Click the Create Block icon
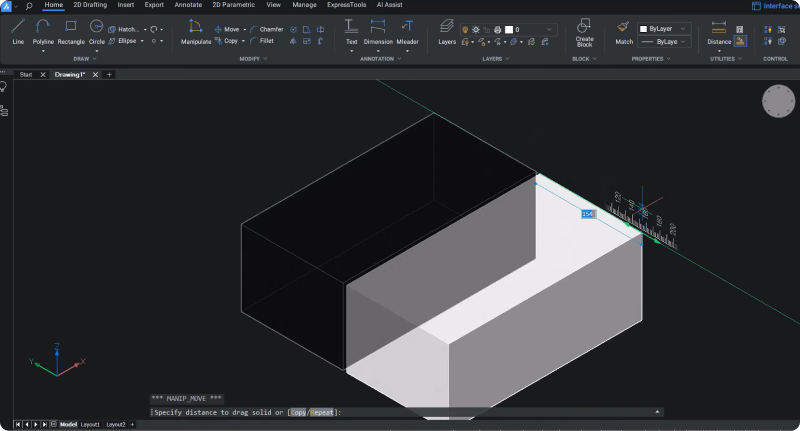The width and height of the screenshot is (800, 431). coord(584,28)
